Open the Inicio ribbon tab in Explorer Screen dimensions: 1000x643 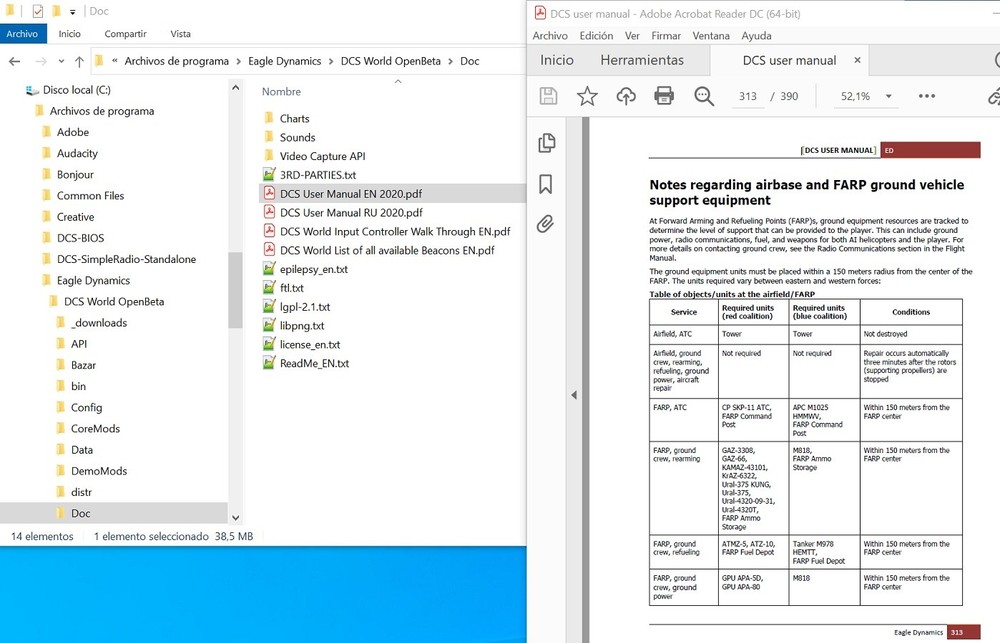click(x=70, y=34)
